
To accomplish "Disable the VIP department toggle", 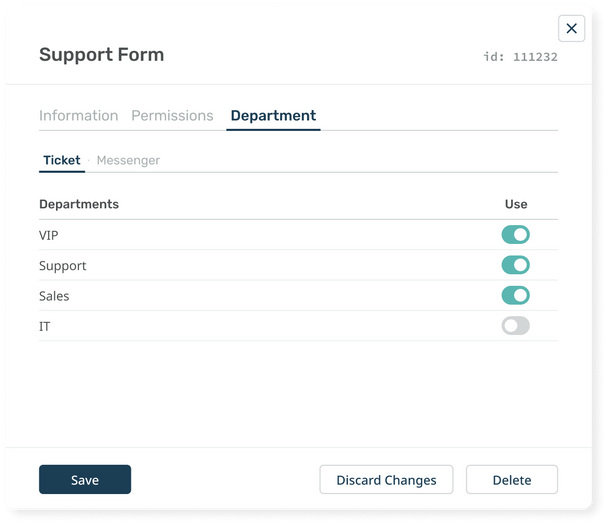I will pos(515,235).
